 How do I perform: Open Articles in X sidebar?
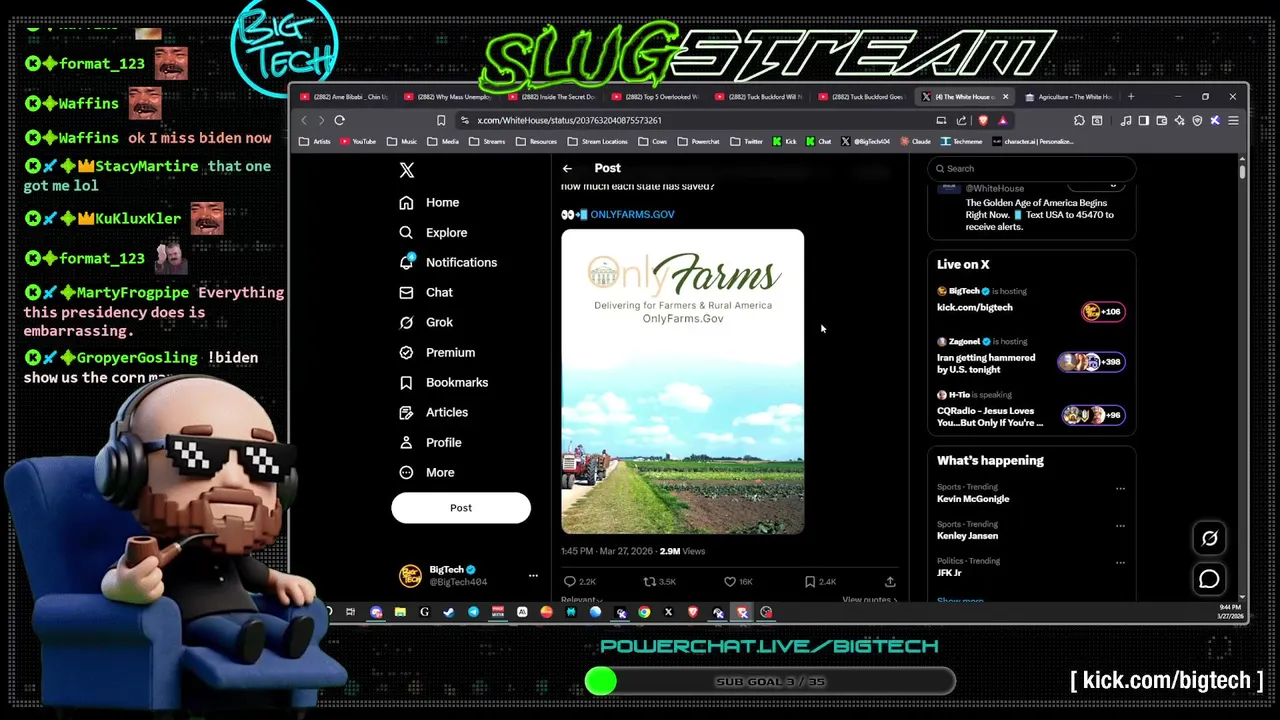coord(433,413)
